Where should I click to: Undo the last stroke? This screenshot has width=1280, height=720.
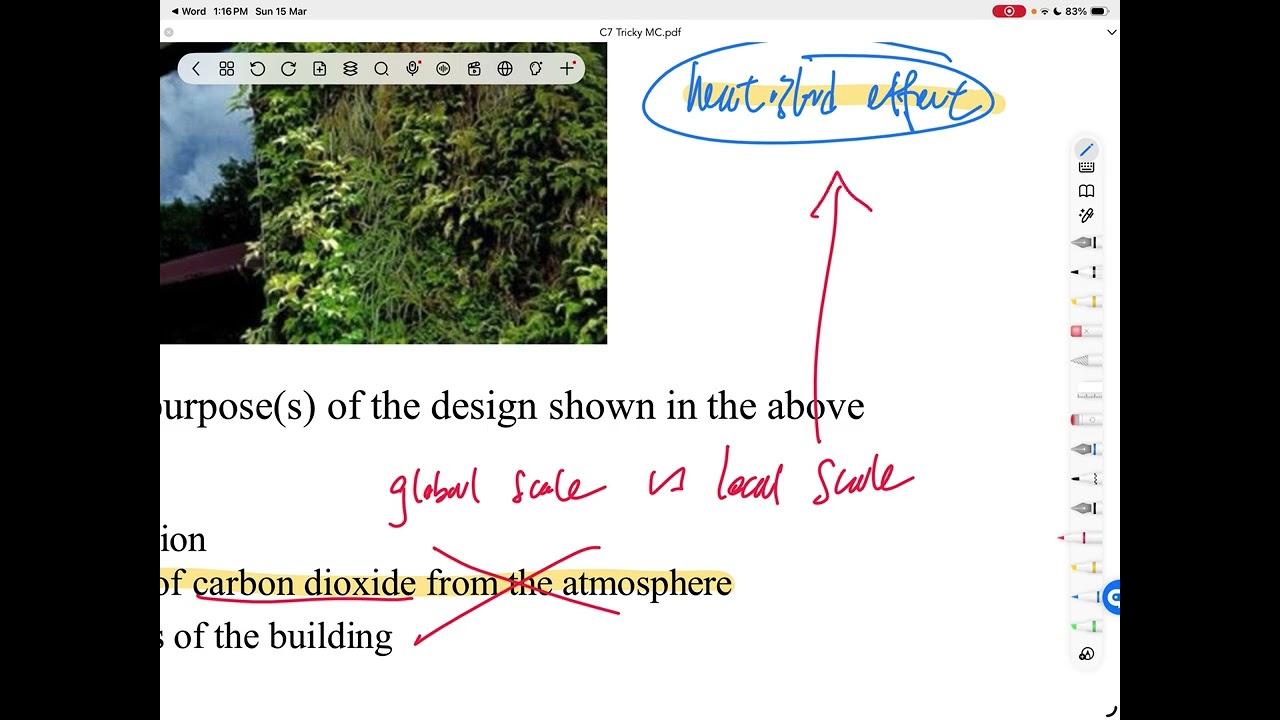[x=257, y=69]
